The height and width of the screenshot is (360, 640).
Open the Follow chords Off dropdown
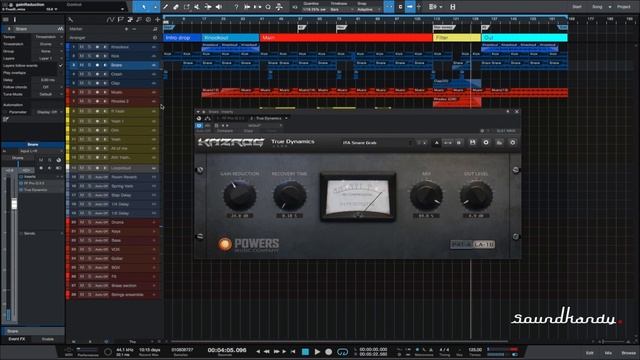(x=48, y=87)
